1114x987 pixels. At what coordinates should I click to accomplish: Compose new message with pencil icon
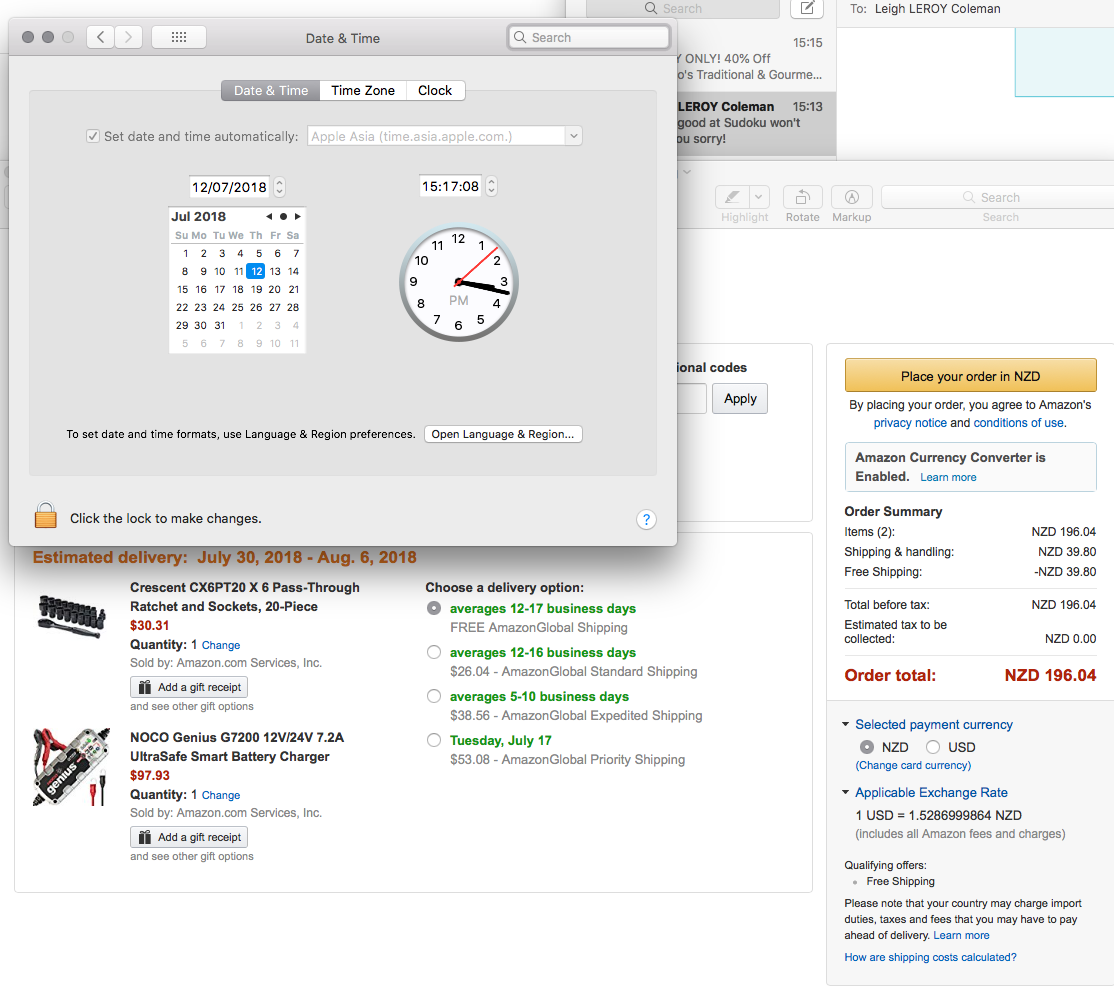pyautogui.click(x=807, y=9)
